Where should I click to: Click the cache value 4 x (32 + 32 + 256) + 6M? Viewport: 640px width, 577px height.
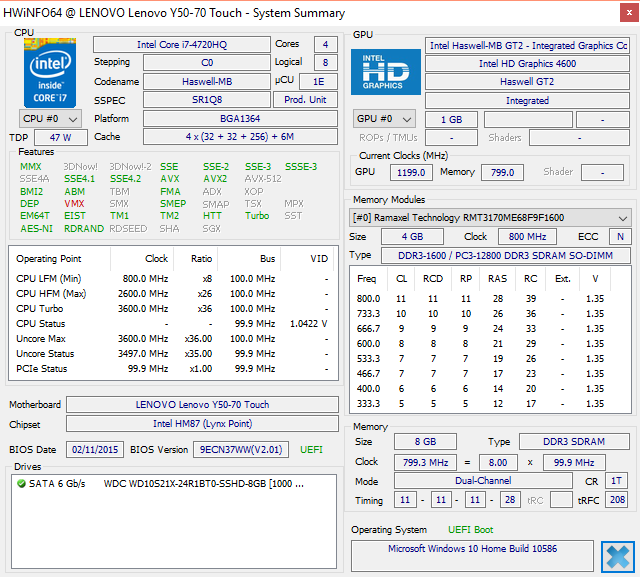tap(240, 137)
